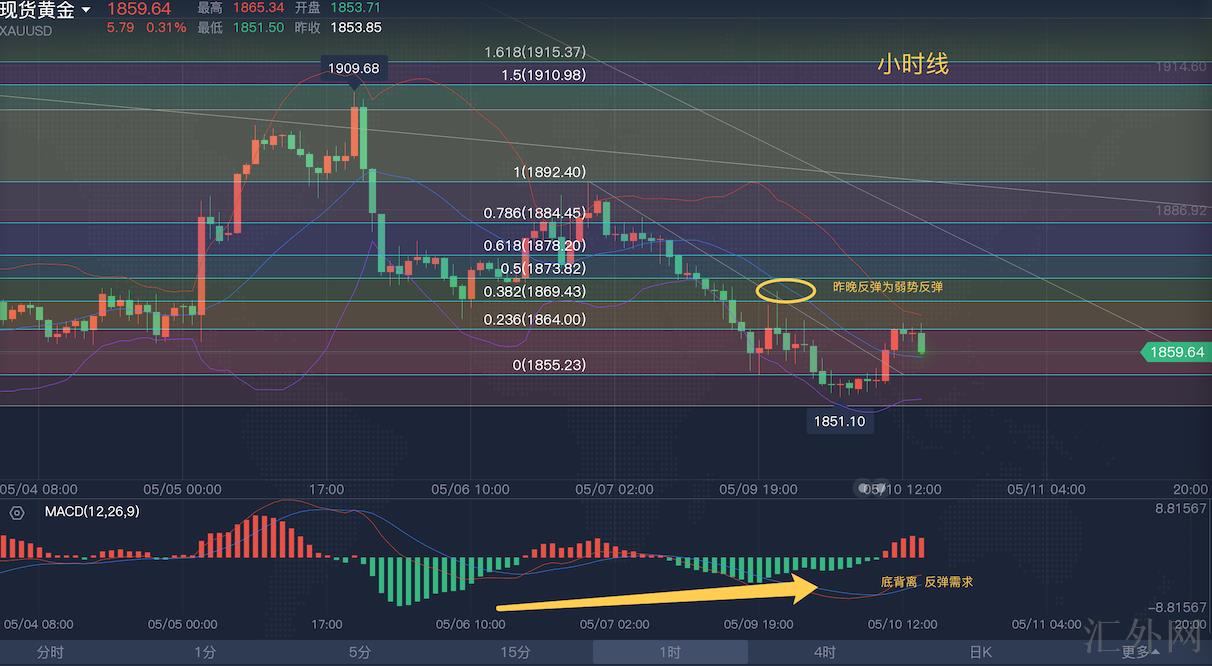Click Fibonacci label 0.786(1884.45)
This screenshot has width=1212, height=666.
(x=535, y=213)
